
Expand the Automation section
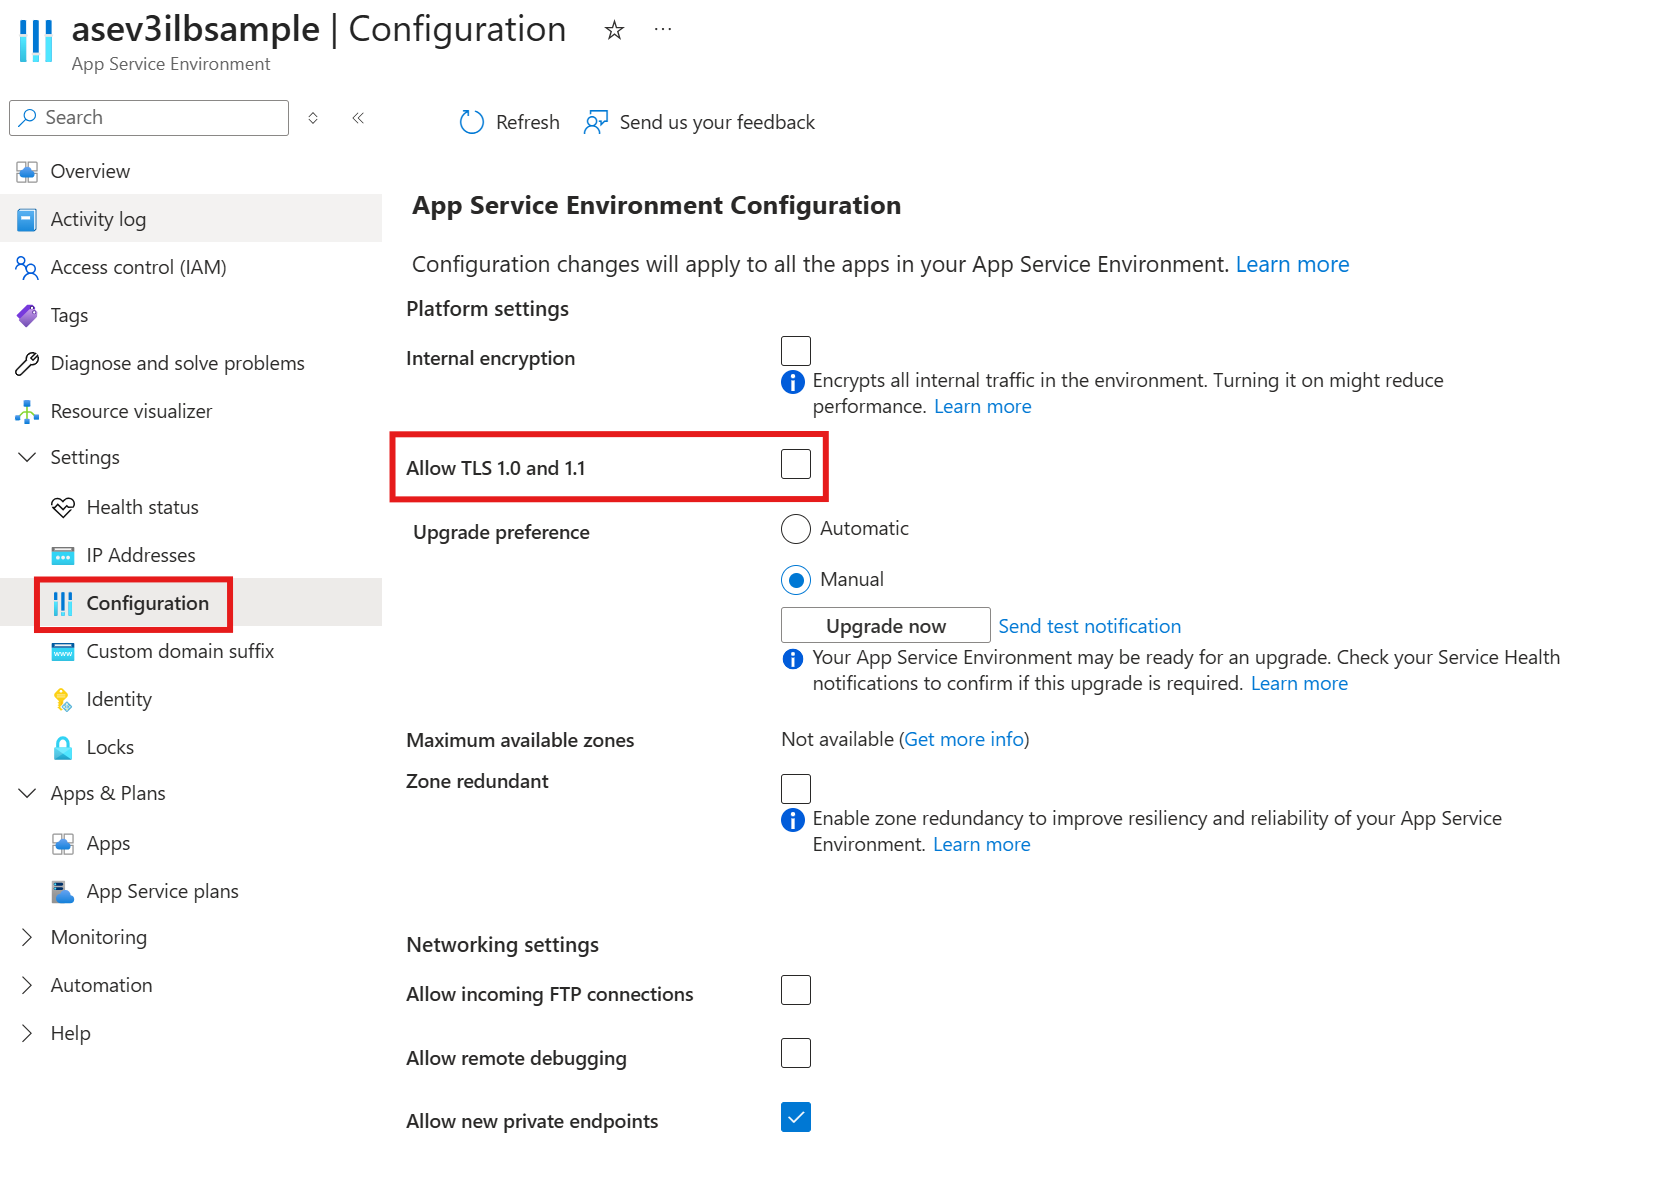[27, 985]
